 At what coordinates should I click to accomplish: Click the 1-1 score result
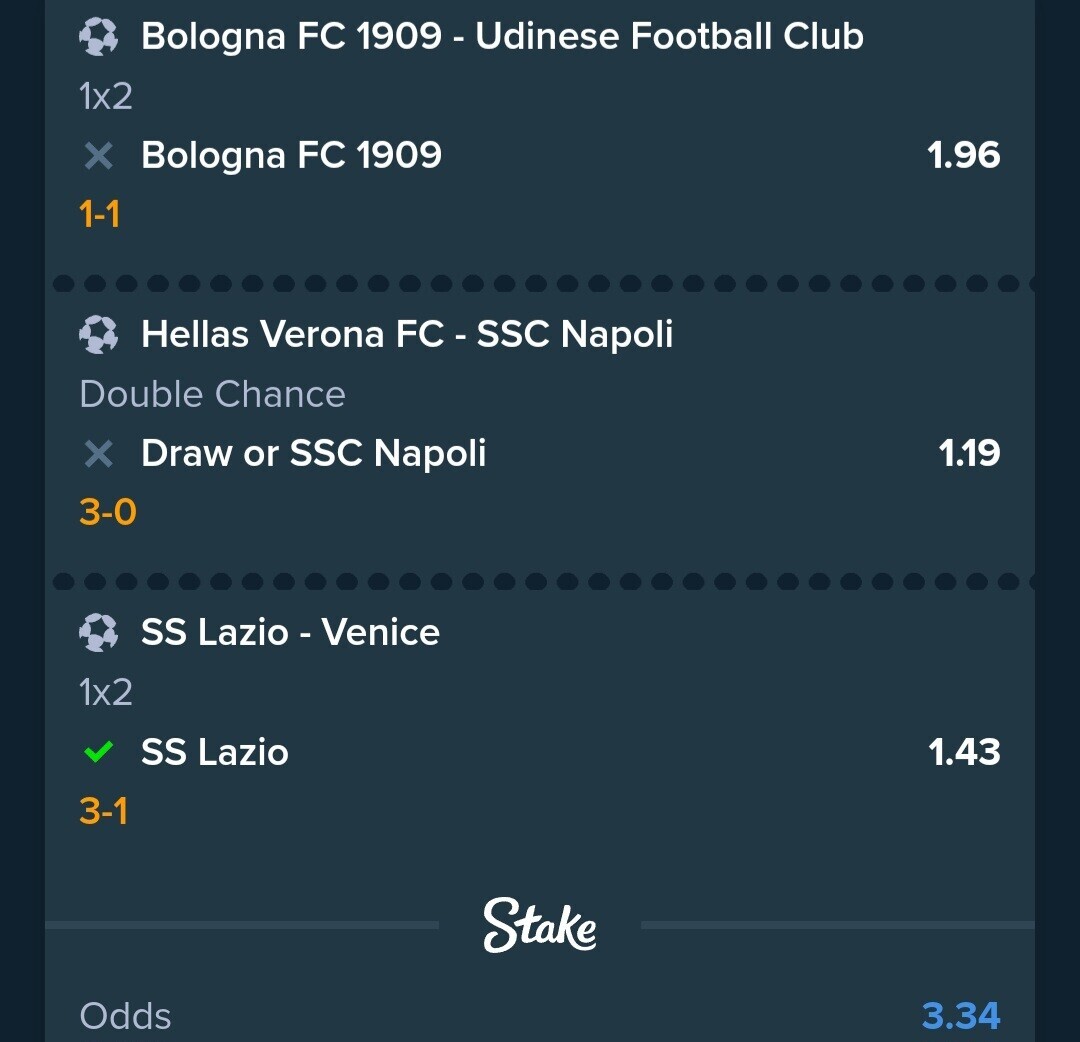pyautogui.click(x=100, y=214)
